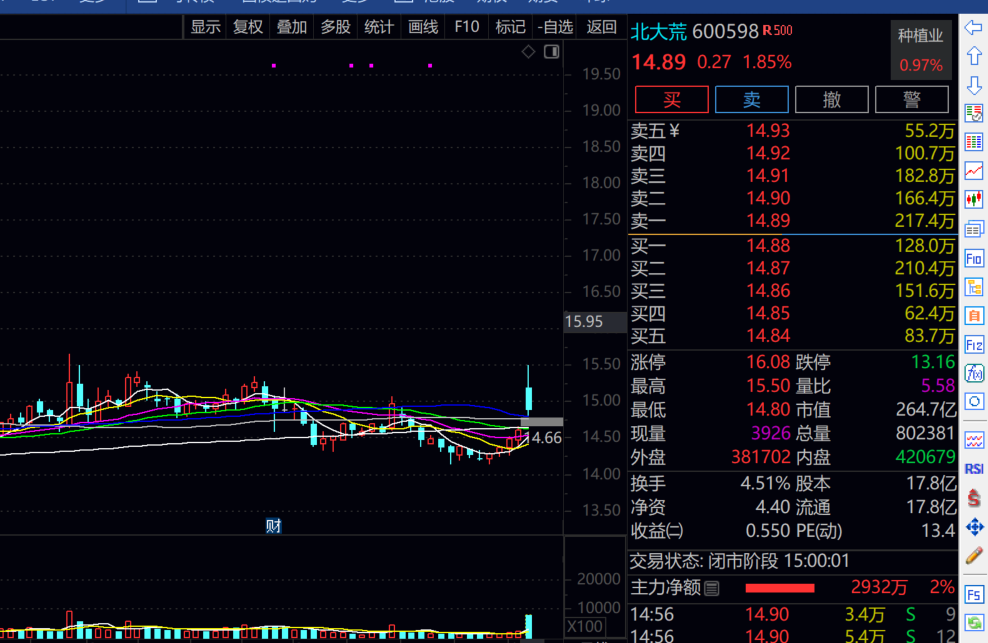Switch to the candlestick K-line chart icon

pos(974,200)
